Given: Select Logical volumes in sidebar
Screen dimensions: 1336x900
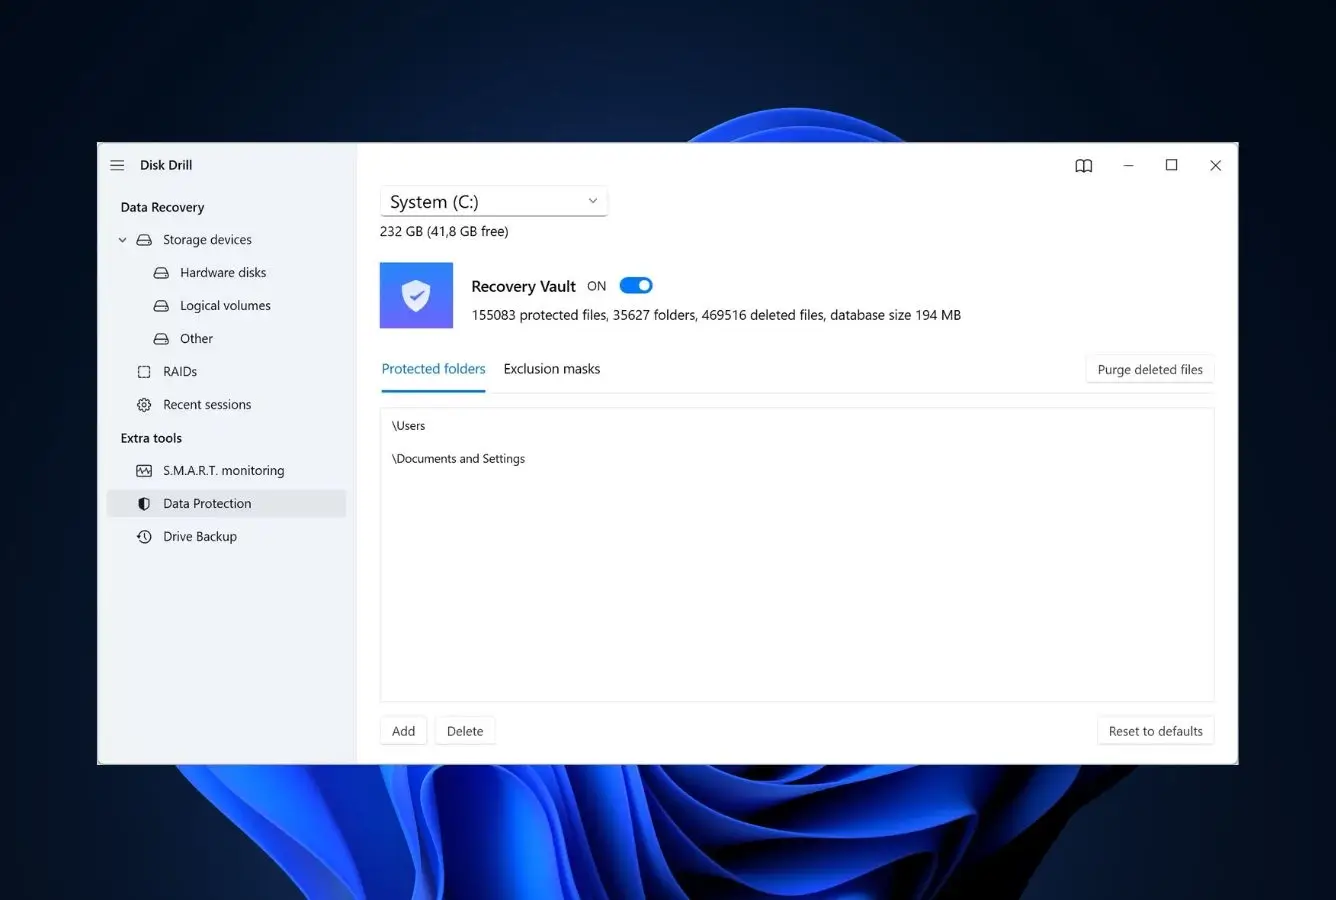Looking at the screenshot, I should click(x=225, y=306).
